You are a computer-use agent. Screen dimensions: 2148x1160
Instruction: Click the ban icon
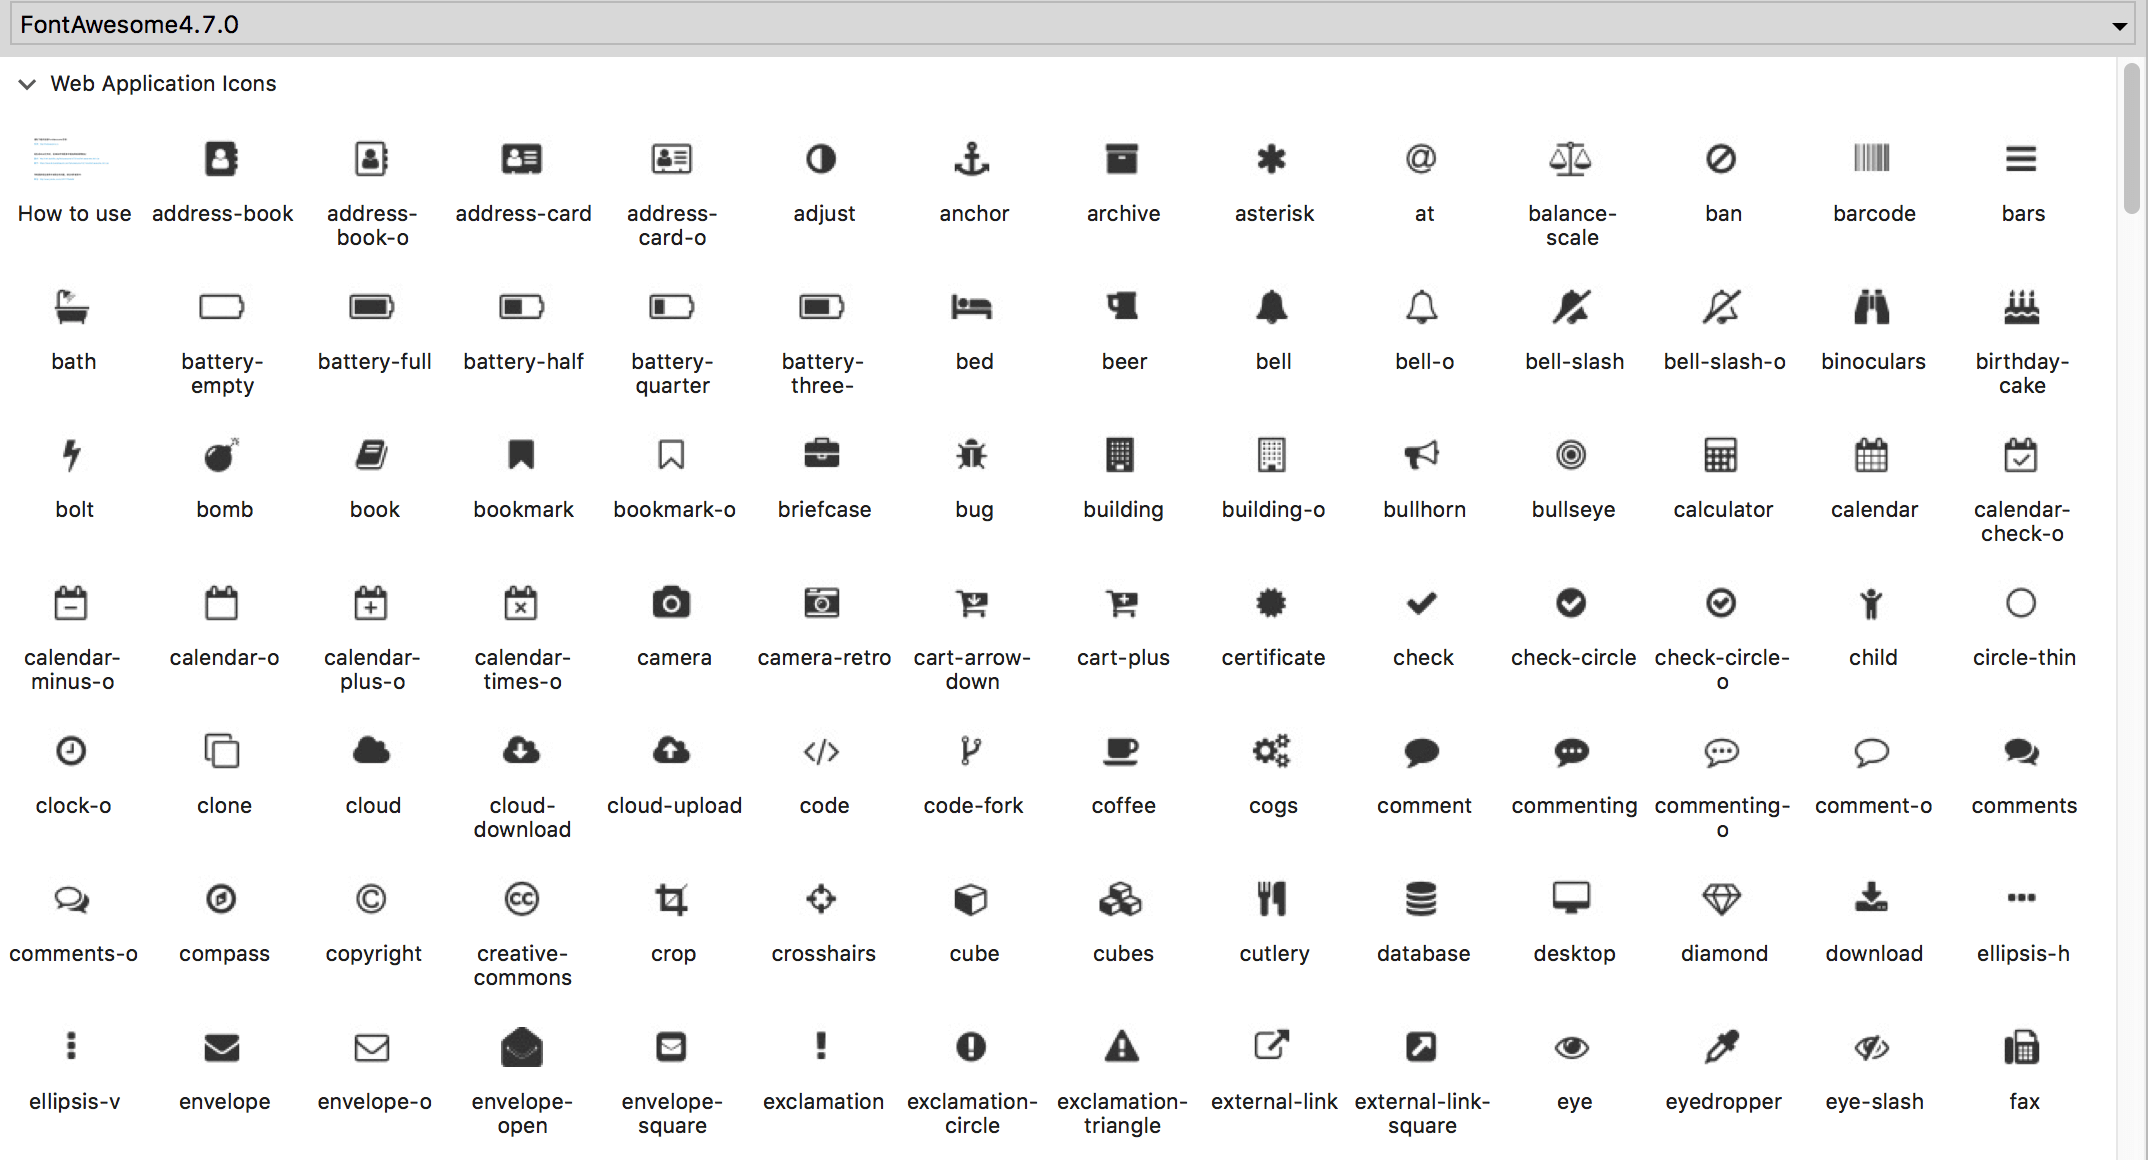click(x=1721, y=159)
